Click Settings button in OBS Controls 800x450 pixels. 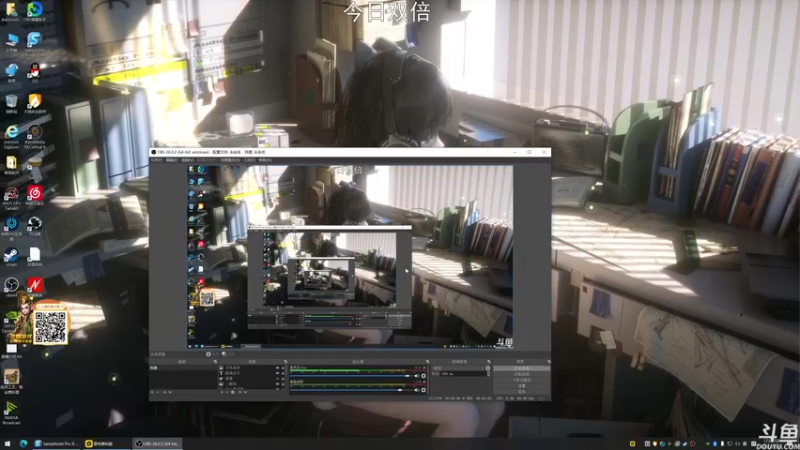(x=521, y=386)
